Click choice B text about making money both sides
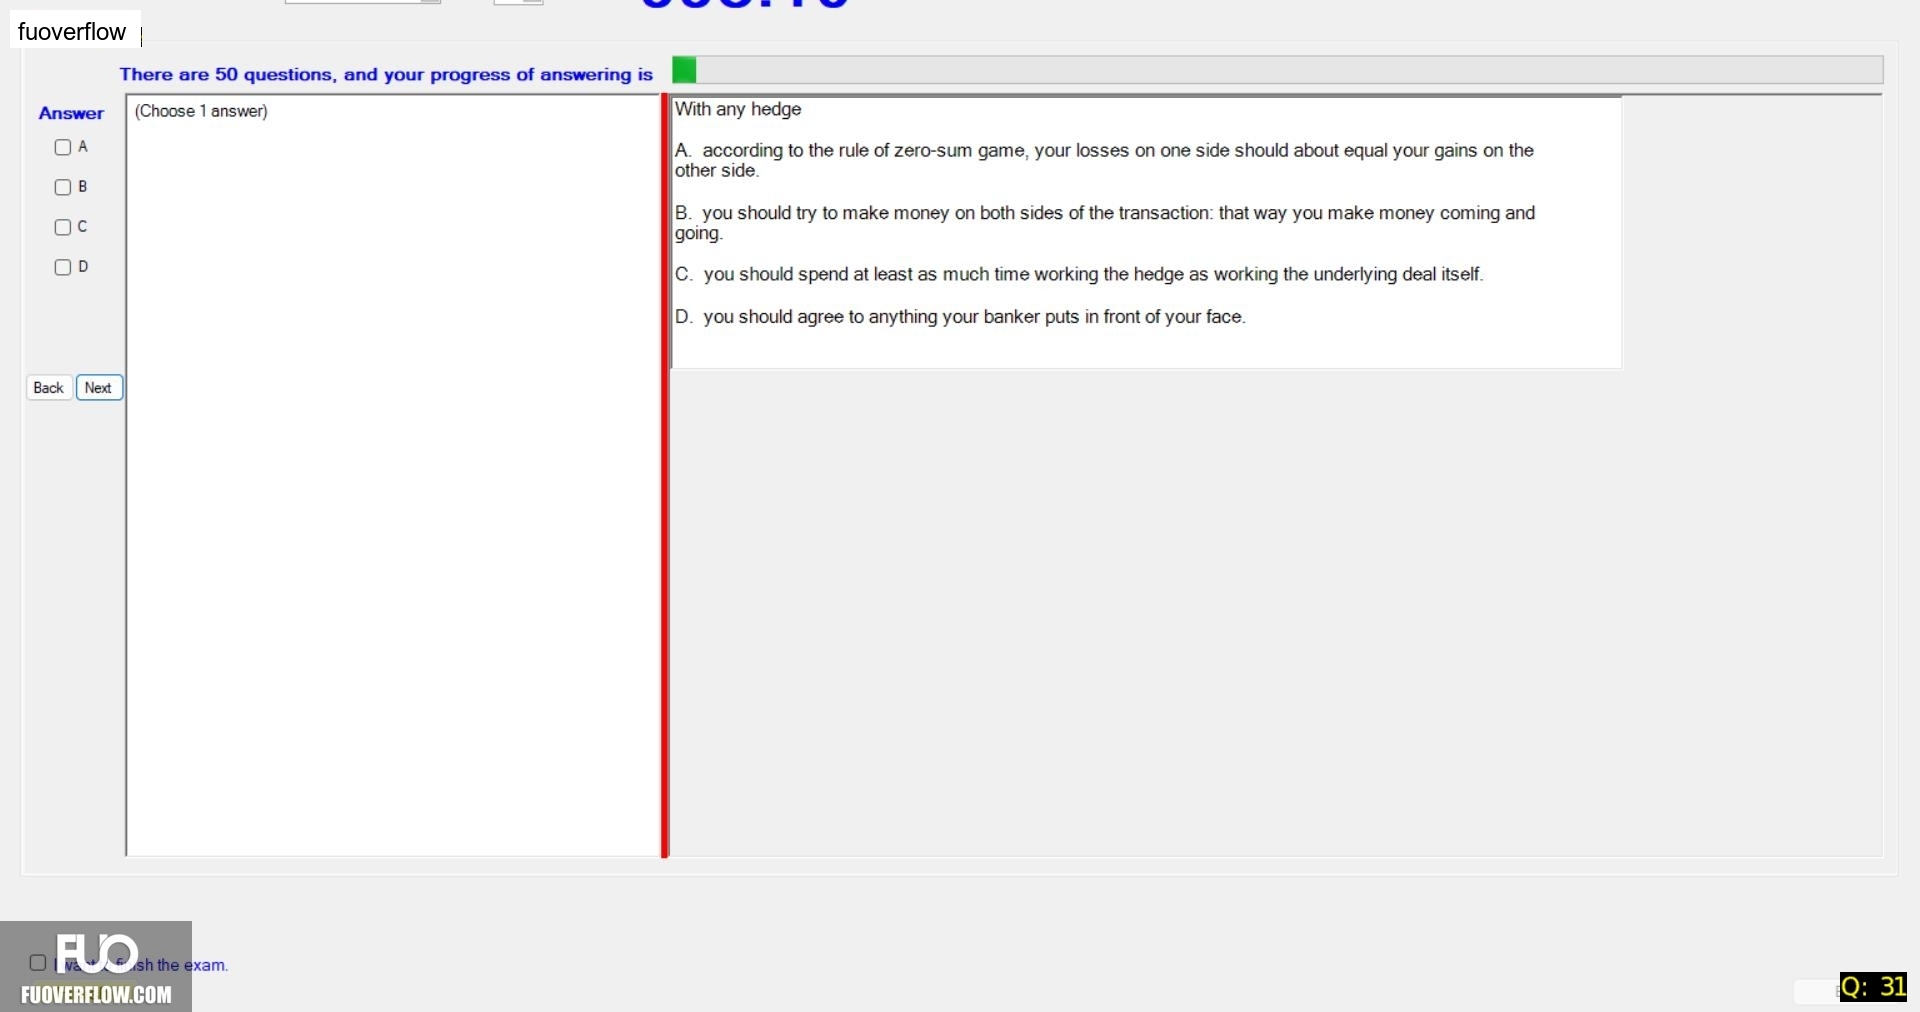The image size is (1920, 1012). pyautogui.click(x=1105, y=223)
